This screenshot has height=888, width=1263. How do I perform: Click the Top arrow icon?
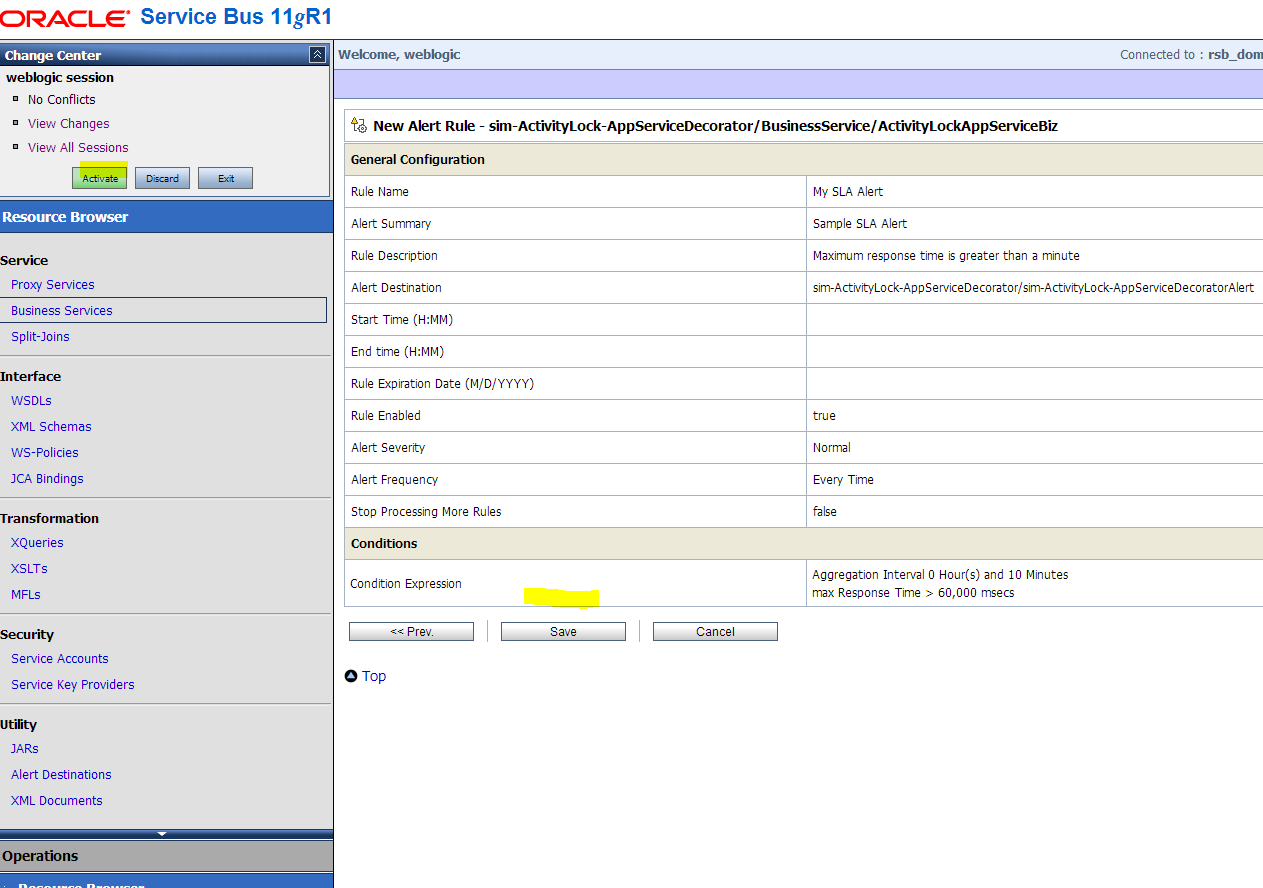click(x=351, y=676)
